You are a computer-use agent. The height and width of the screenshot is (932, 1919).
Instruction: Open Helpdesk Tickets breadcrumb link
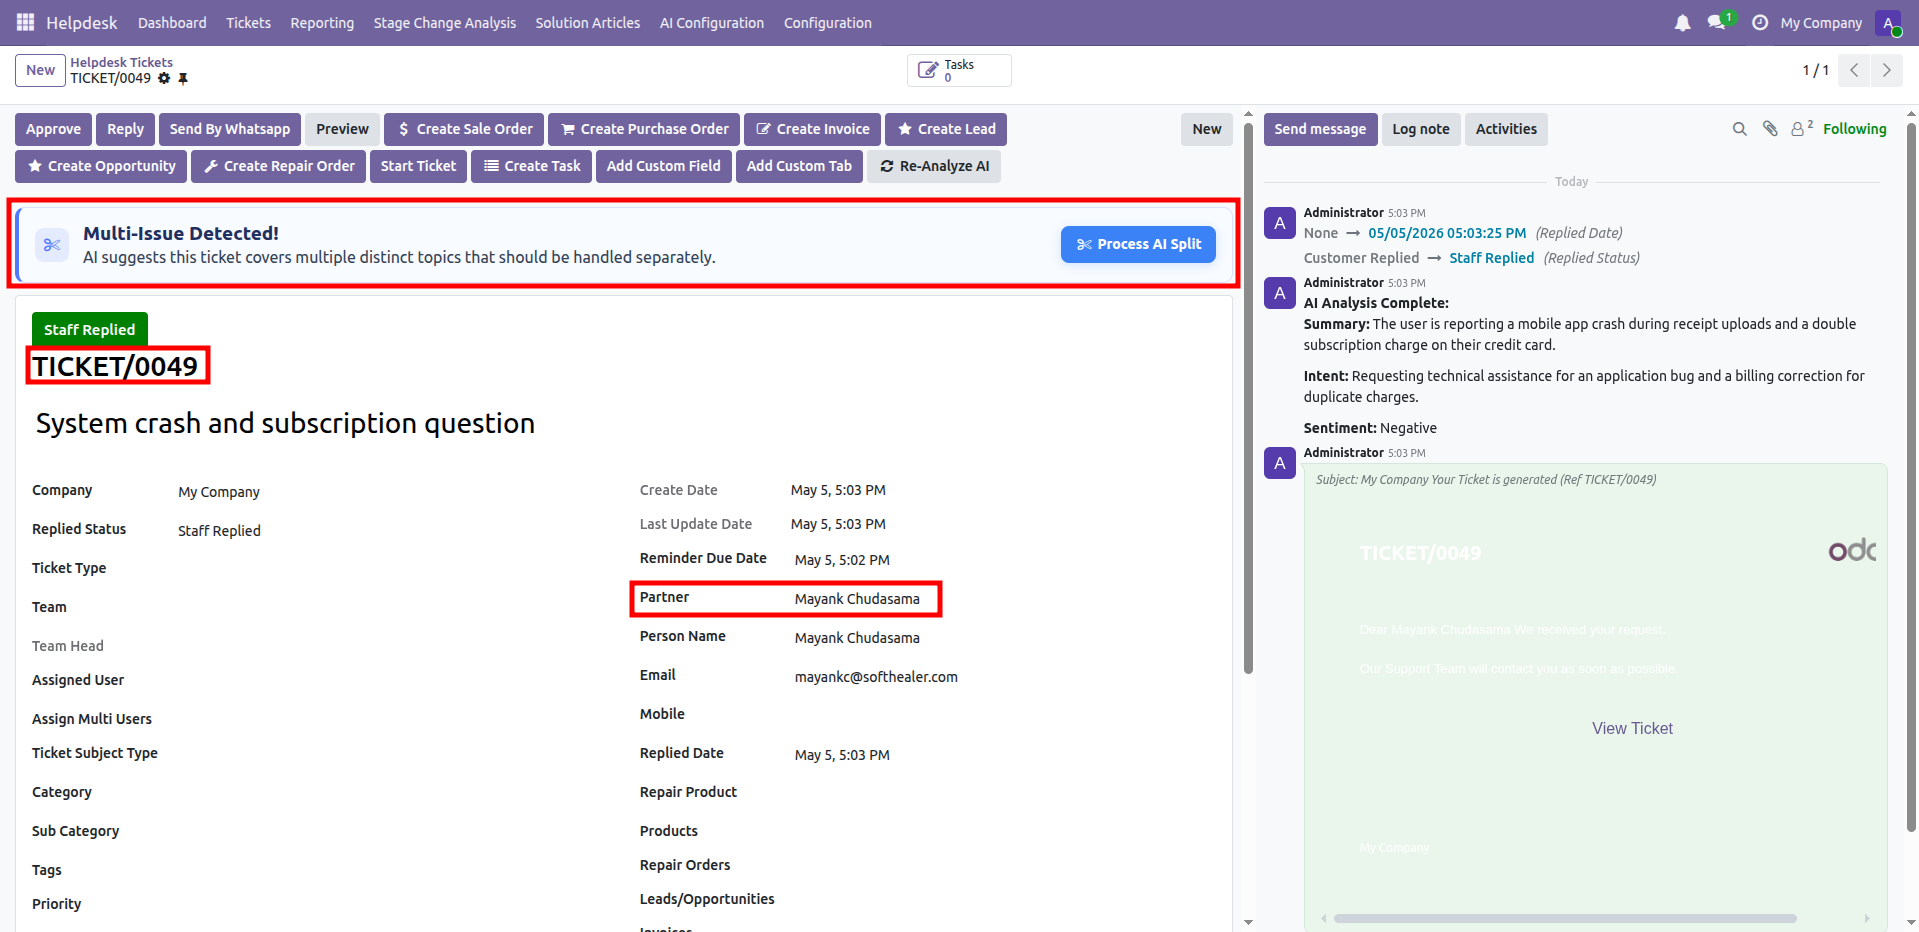click(121, 62)
